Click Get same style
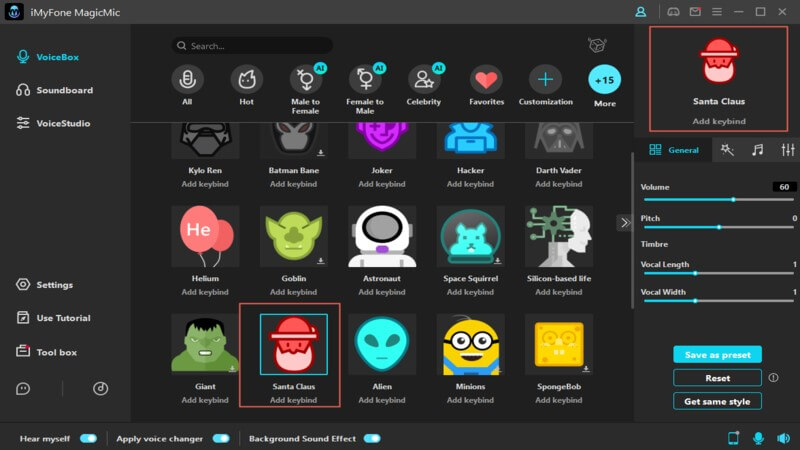The width and height of the screenshot is (800, 450). coord(717,402)
